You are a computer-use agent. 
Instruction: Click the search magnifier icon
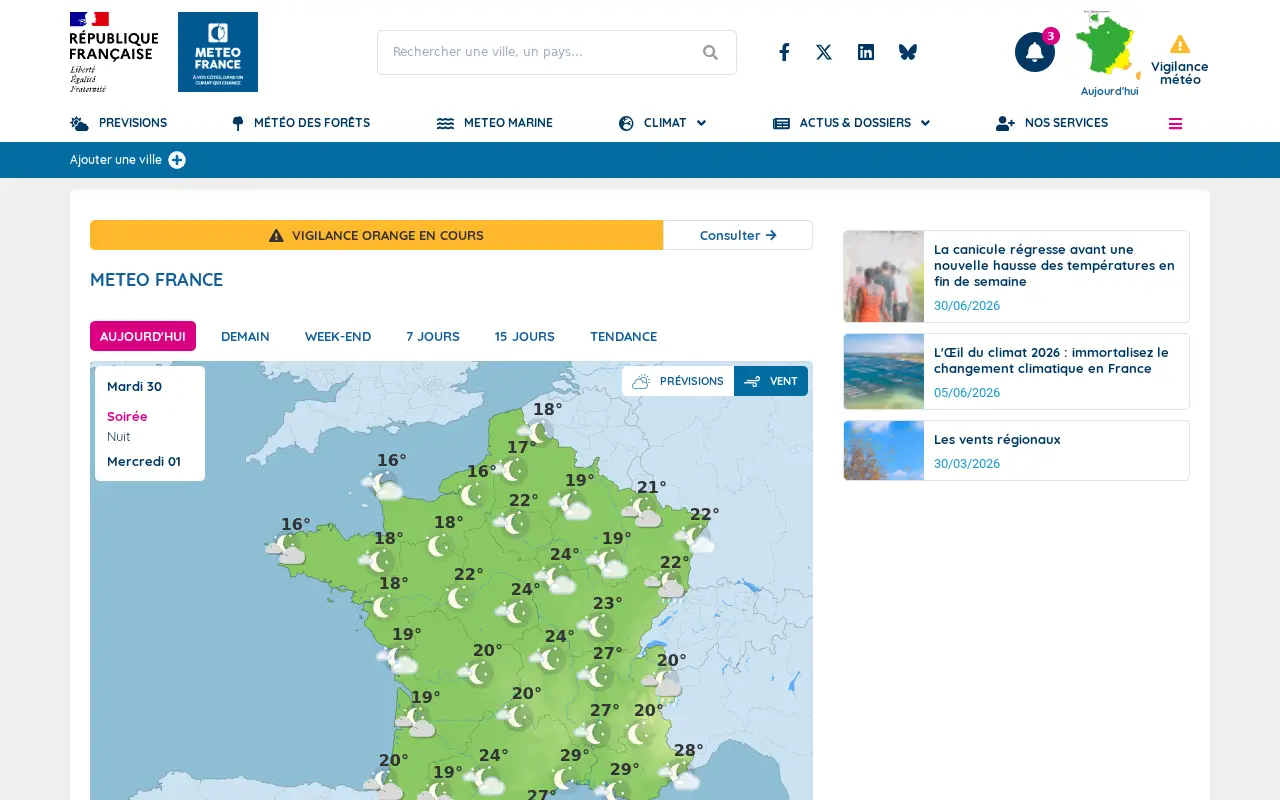tap(710, 52)
